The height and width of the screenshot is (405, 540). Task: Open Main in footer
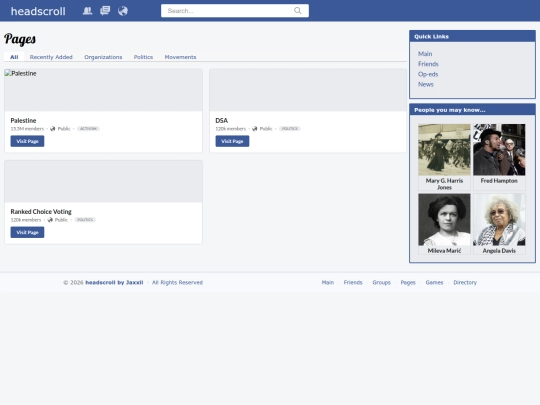coord(328,282)
